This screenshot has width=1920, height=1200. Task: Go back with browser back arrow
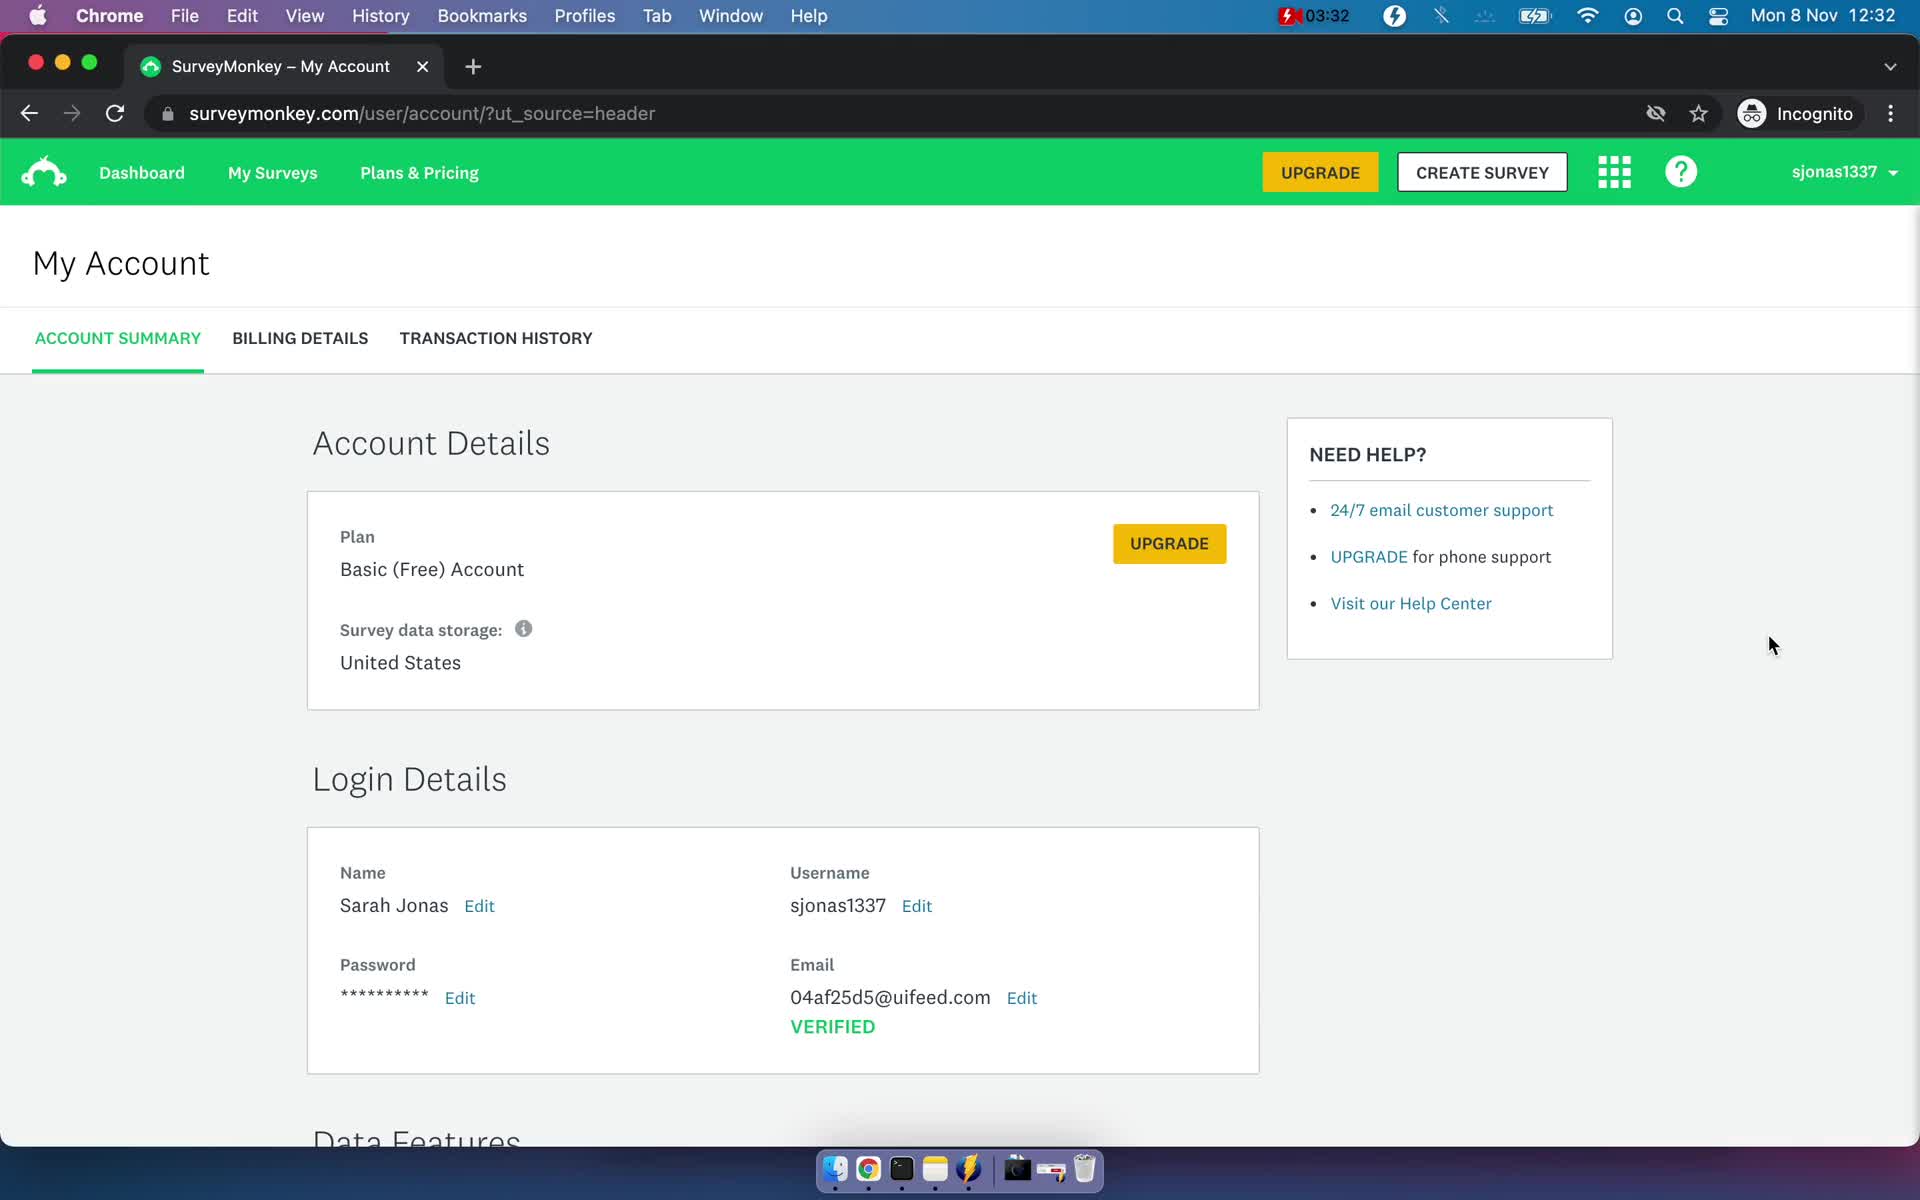(29, 114)
